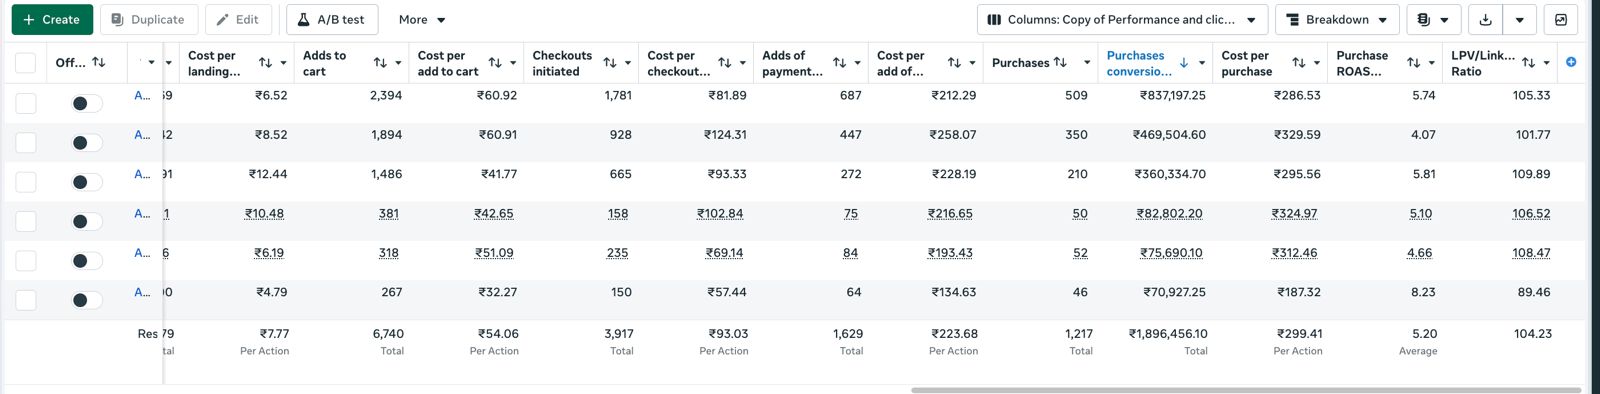Sort by Checkouts initiated column arrows

click(x=610, y=62)
